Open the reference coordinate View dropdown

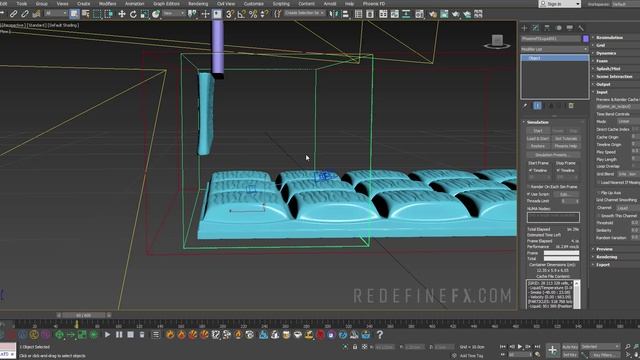[173, 14]
